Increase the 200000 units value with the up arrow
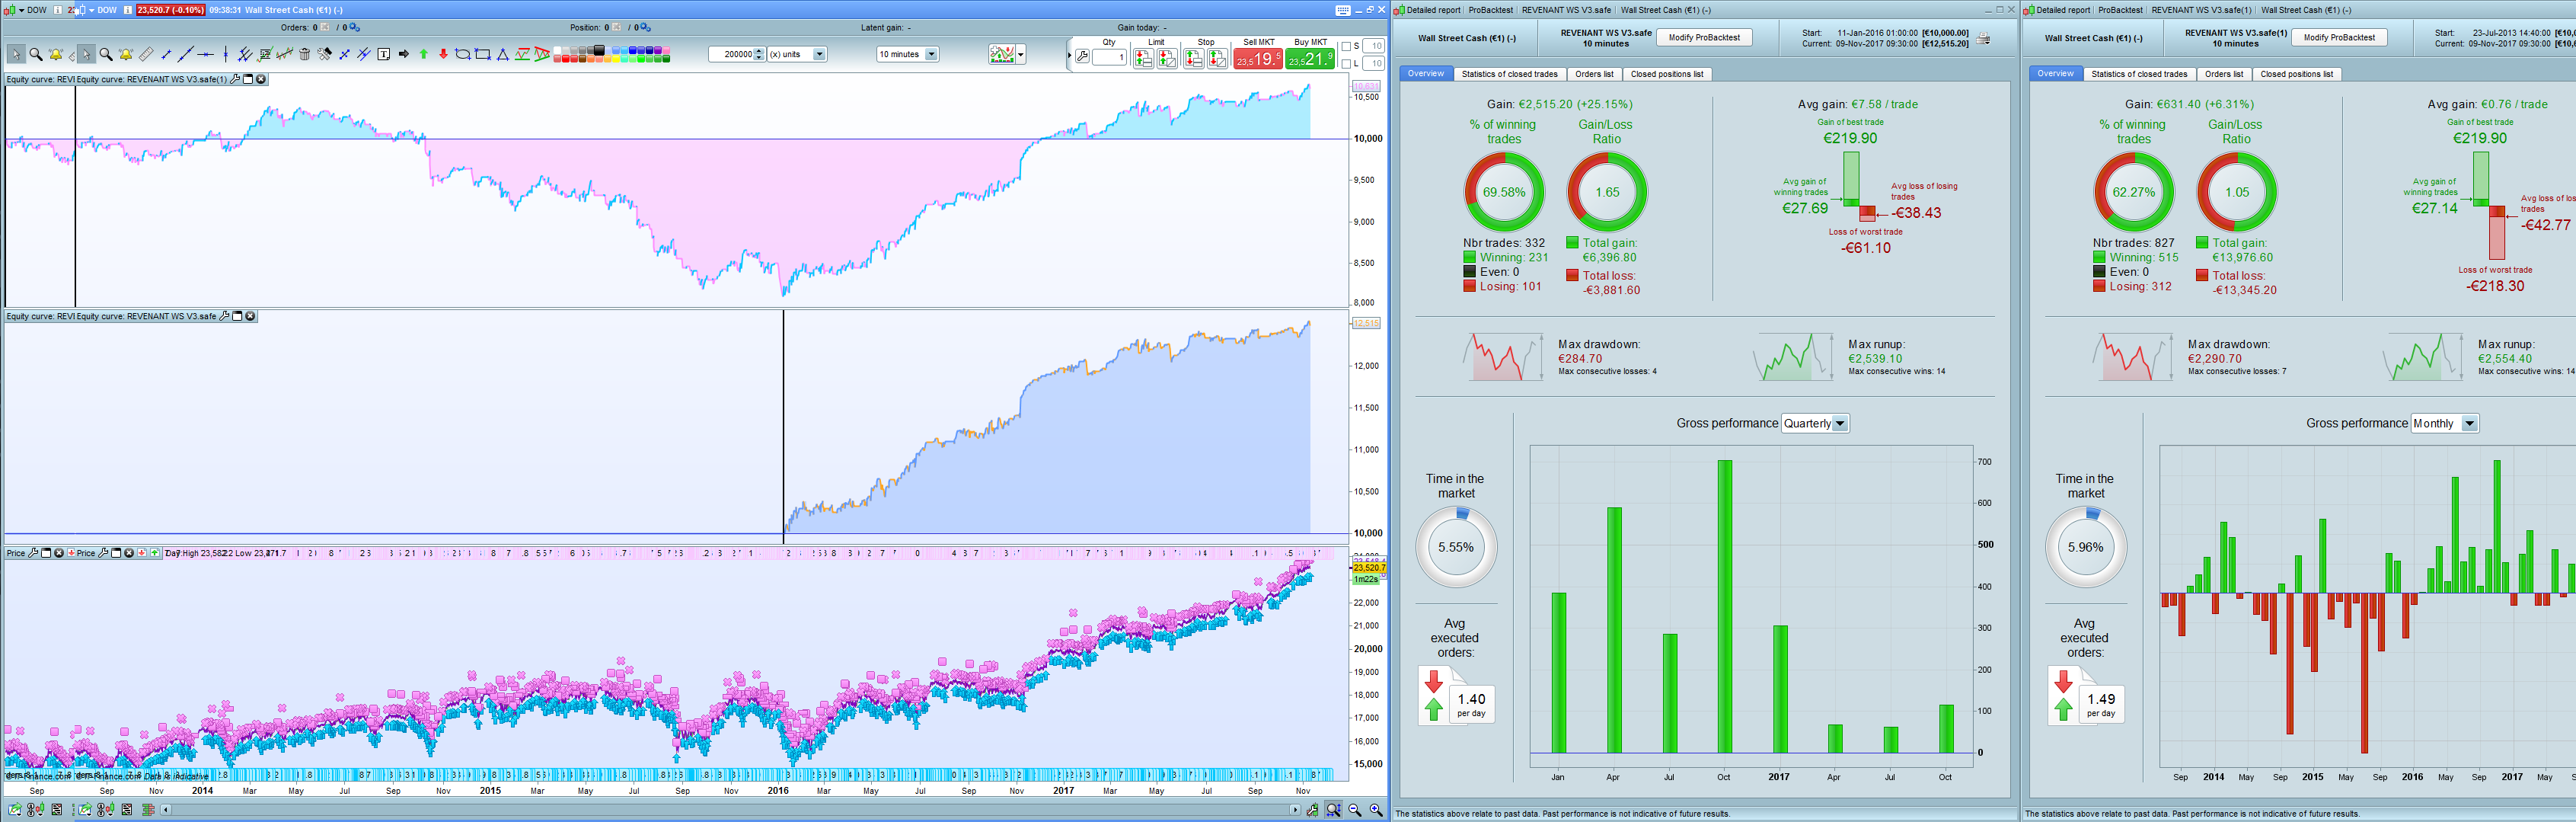 pyautogui.click(x=760, y=50)
